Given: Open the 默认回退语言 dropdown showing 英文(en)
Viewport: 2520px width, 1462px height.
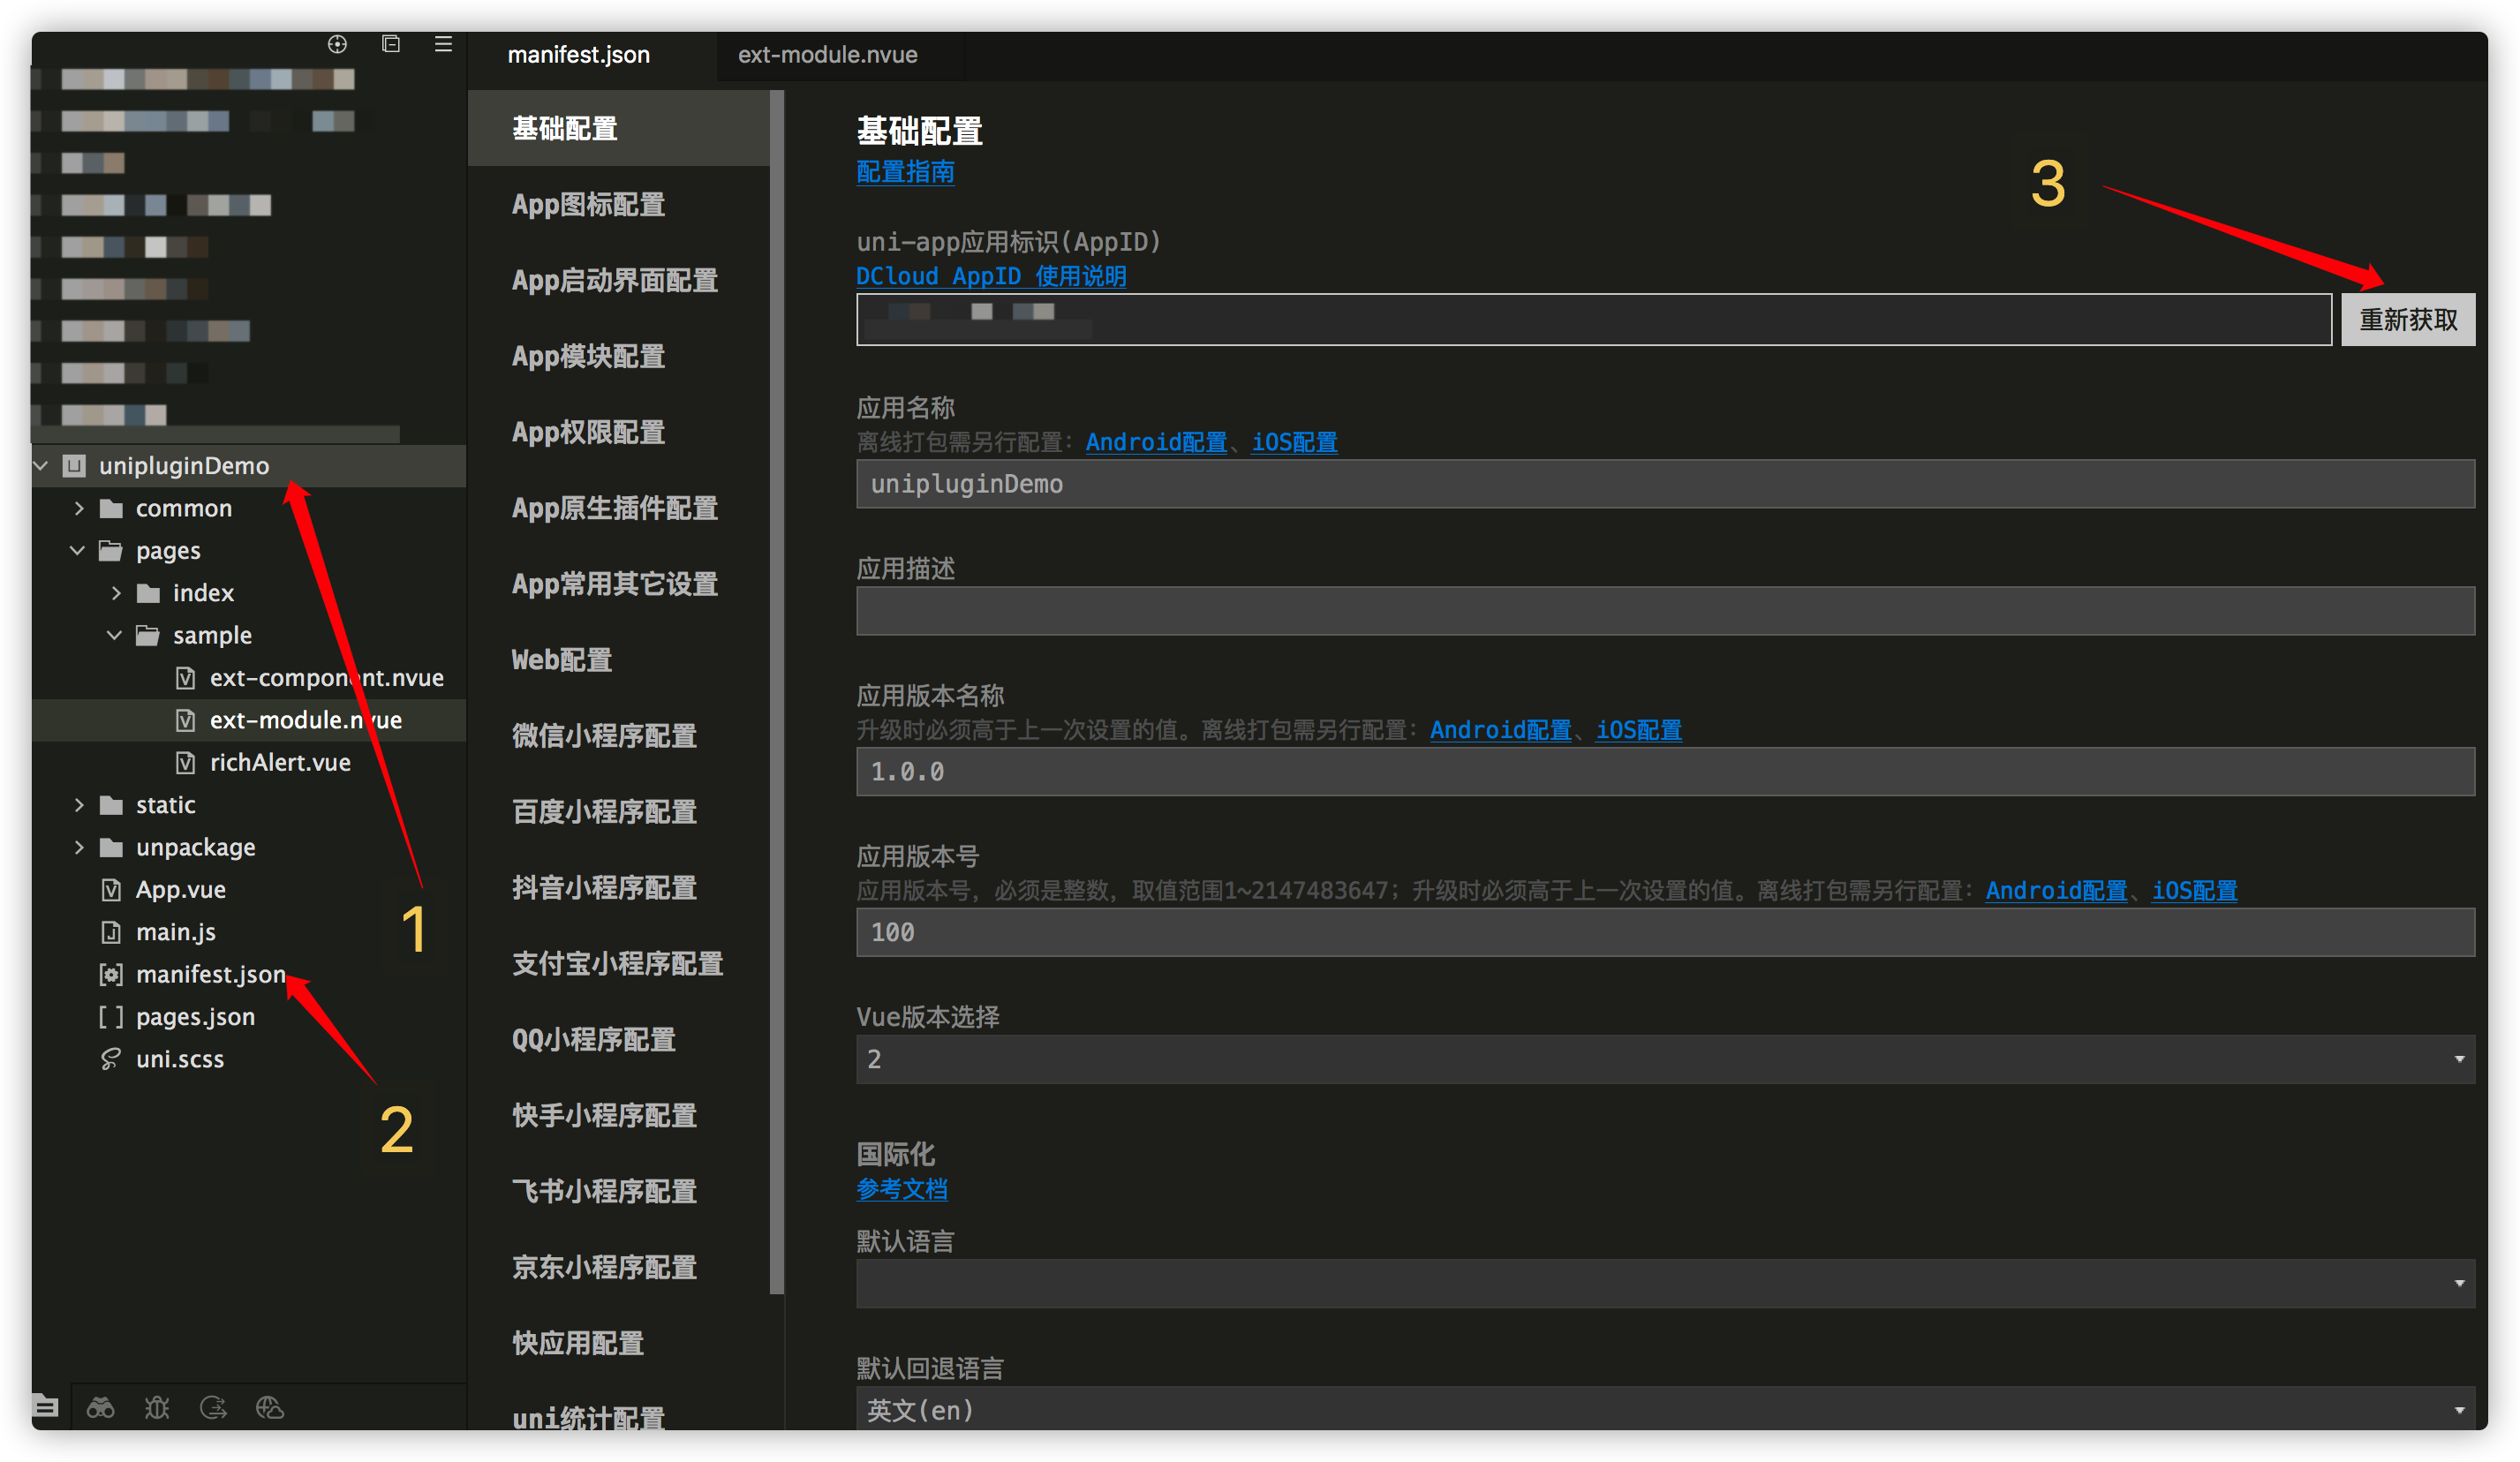Looking at the screenshot, I should click(1665, 1409).
